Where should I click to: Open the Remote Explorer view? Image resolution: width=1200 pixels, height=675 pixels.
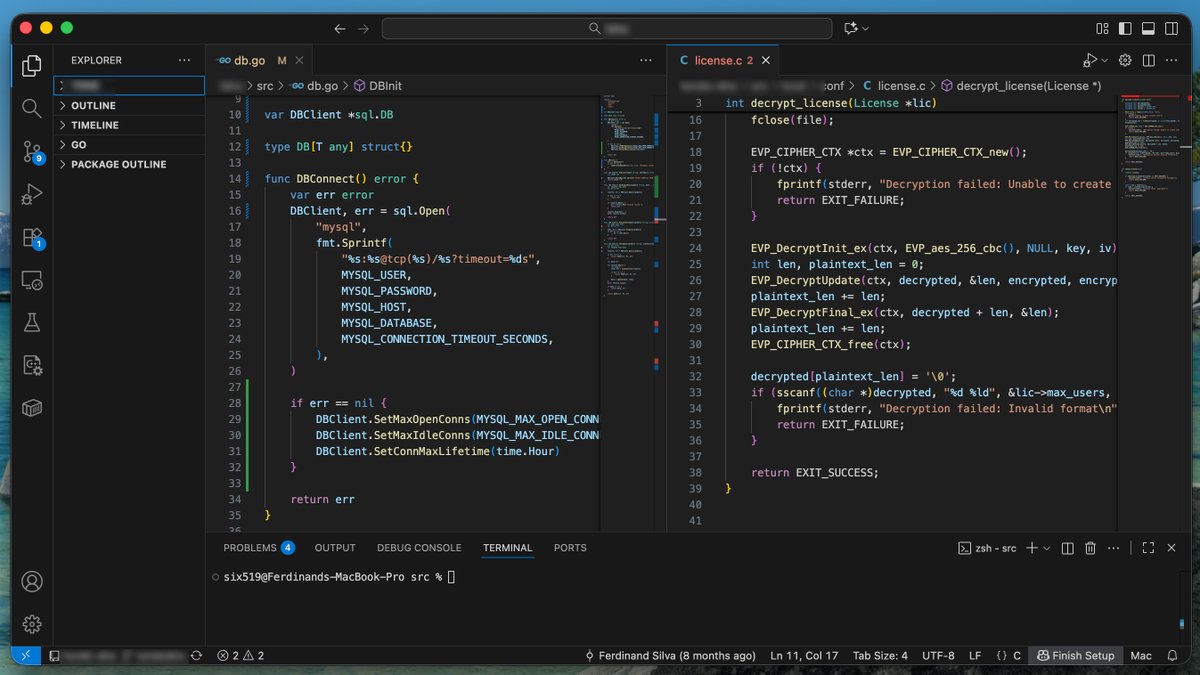[32, 280]
